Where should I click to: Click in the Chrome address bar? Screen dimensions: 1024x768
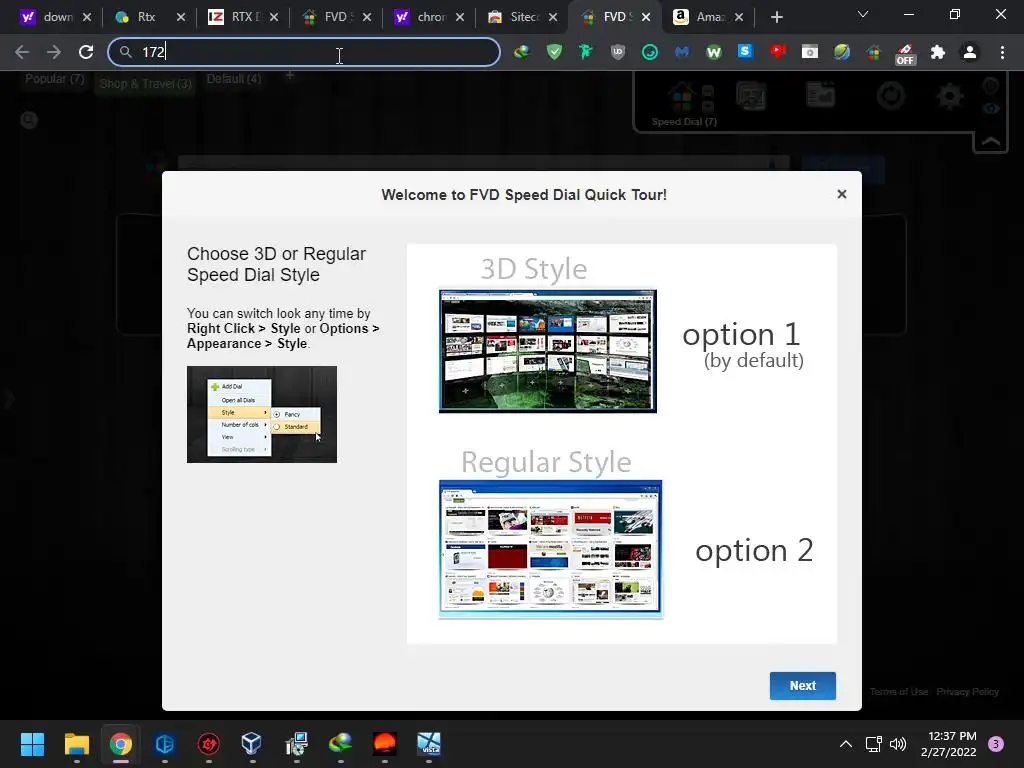pyautogui.click(x=304, y=52)
